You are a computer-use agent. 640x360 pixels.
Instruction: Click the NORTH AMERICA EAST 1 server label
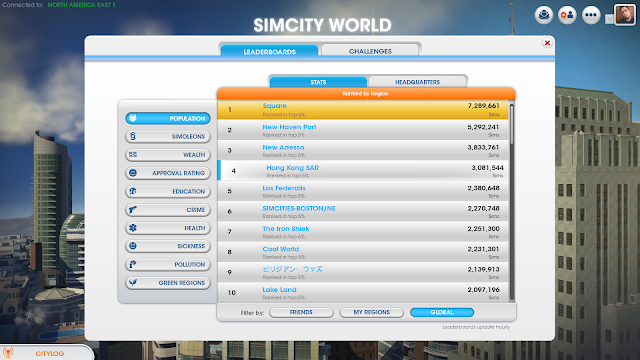(82, 5)
